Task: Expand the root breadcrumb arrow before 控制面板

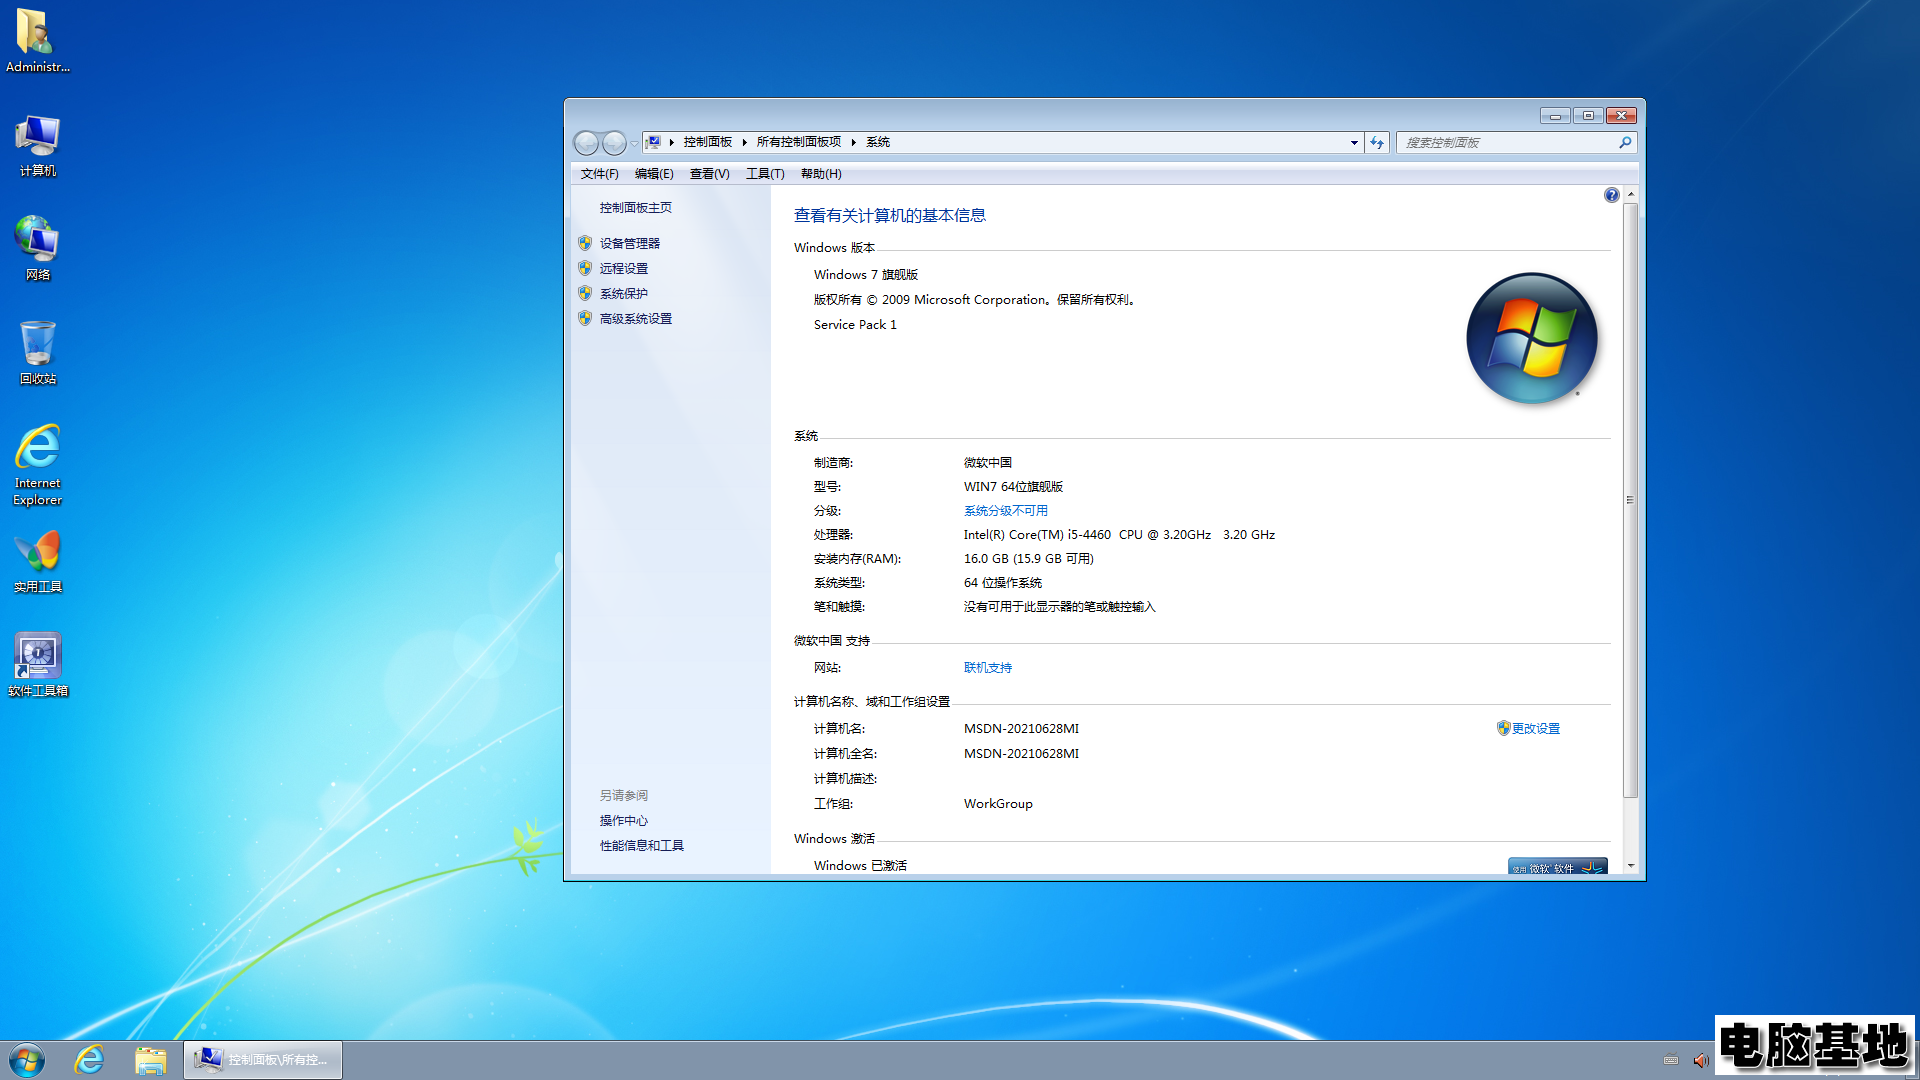Action: point(672,142)
